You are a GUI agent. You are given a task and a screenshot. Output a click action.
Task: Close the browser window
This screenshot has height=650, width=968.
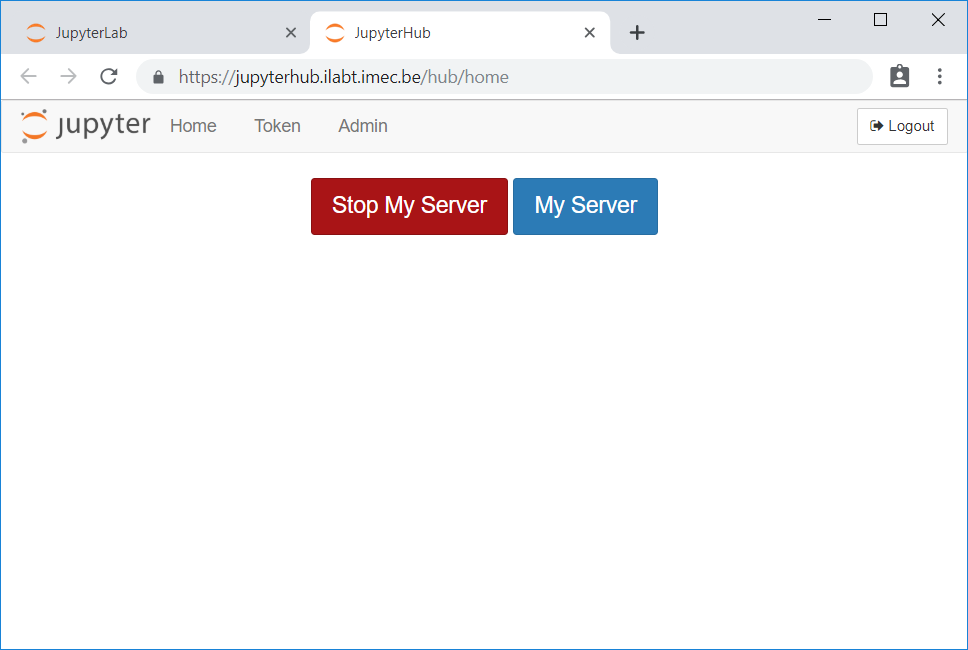click(x=938, y=20)
